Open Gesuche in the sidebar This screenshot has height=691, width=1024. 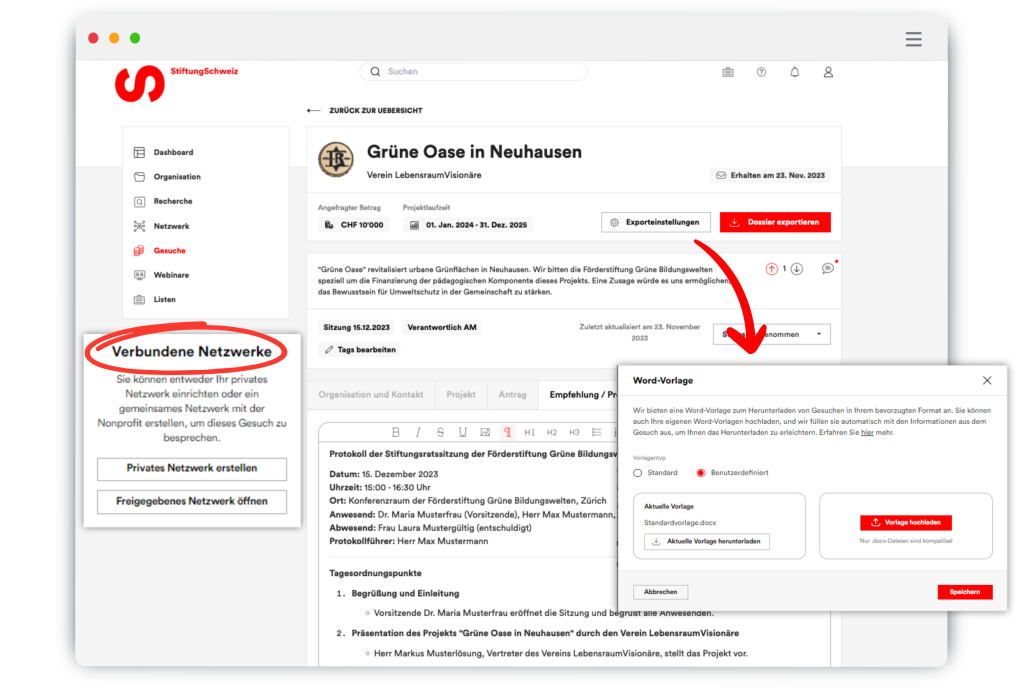(169, 251)
